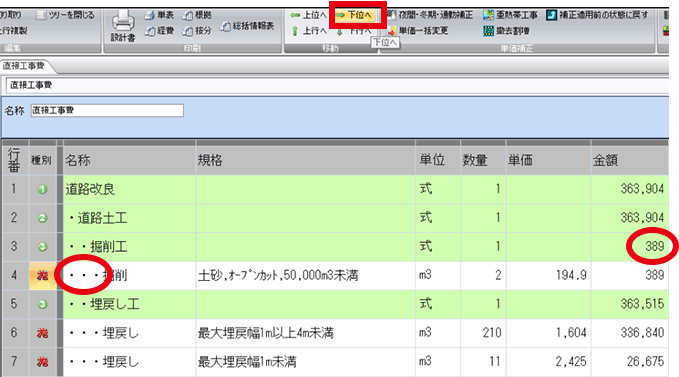Open the 設計書 print button
Screen dimensions: 679x377
[123, 26]
